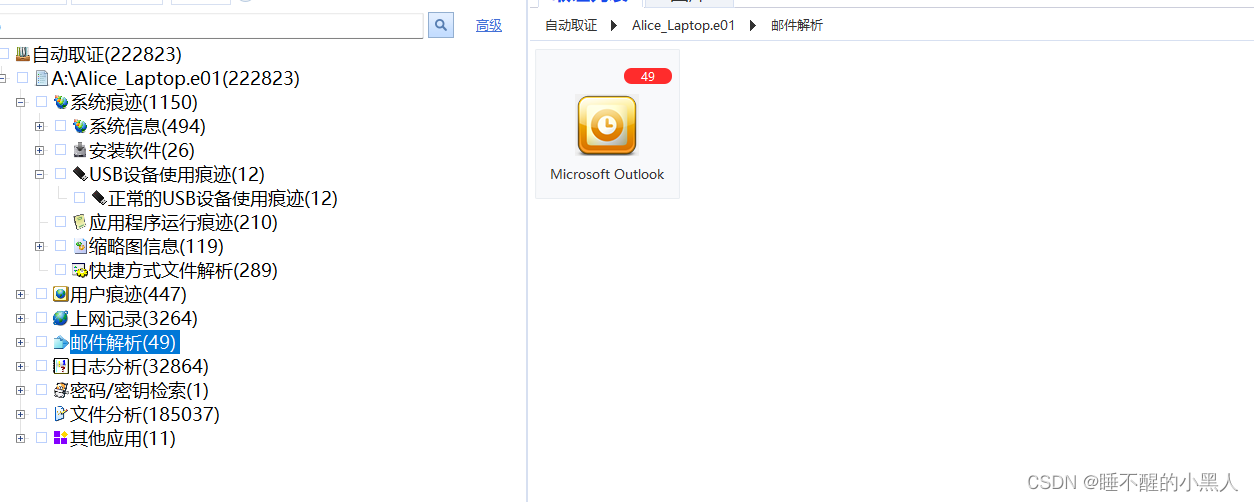Viewport: 1254px width, 502px height.
Task: Click the icon beside 自动取证(222823)
Action: coord(23,54)
